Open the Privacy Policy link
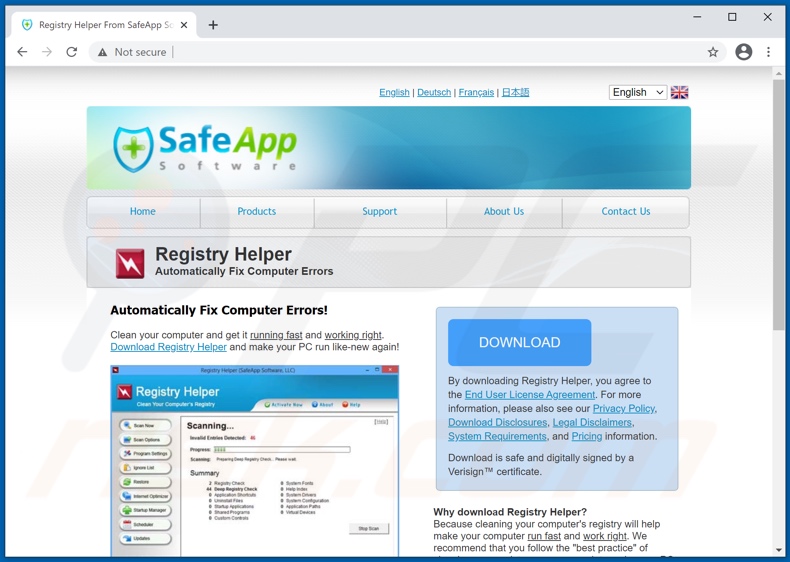The image size is (790, 562). (x=624, y=408)
